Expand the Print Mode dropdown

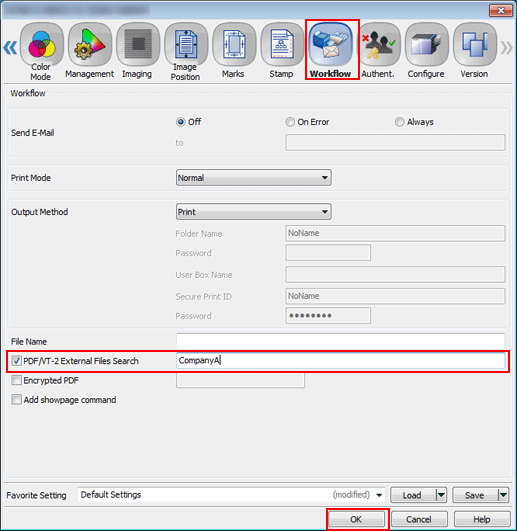coord(254,178)
